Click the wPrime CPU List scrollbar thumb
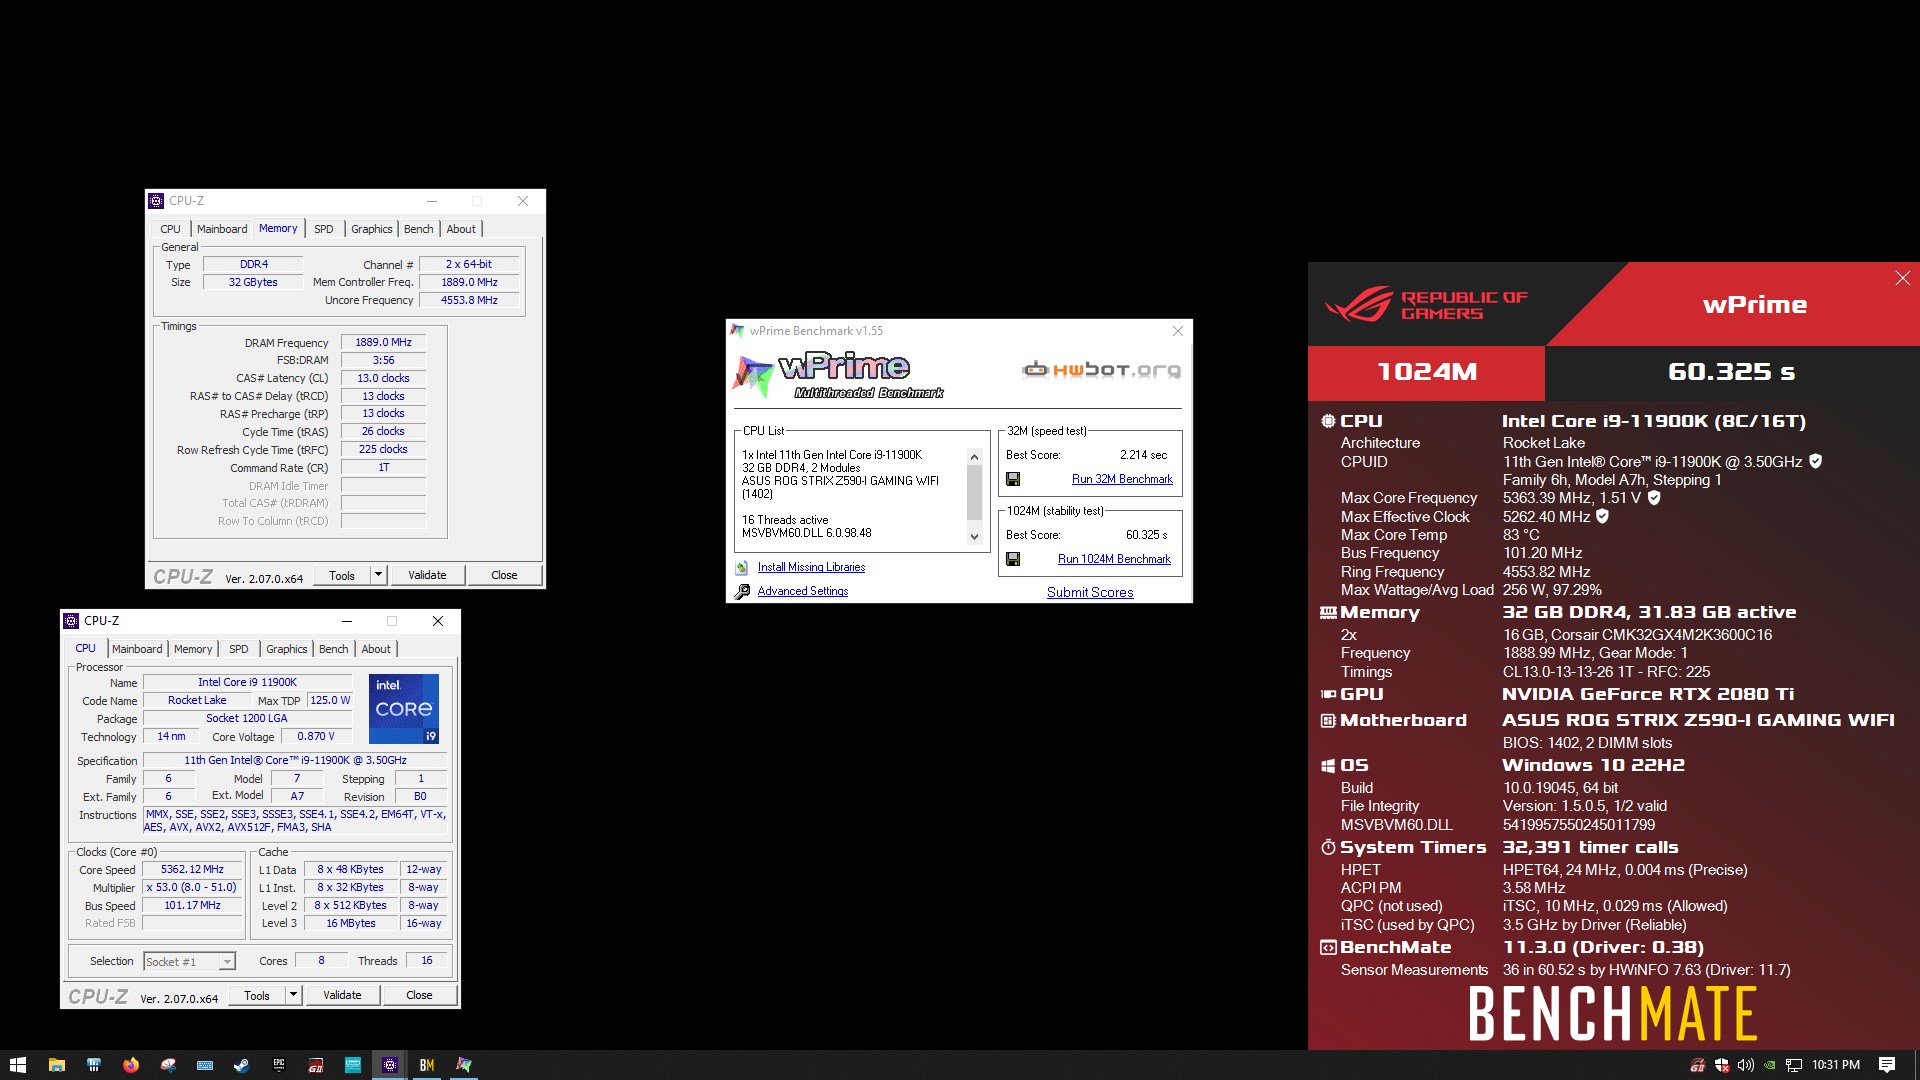 pyautogui.click(x=974, y=494)
